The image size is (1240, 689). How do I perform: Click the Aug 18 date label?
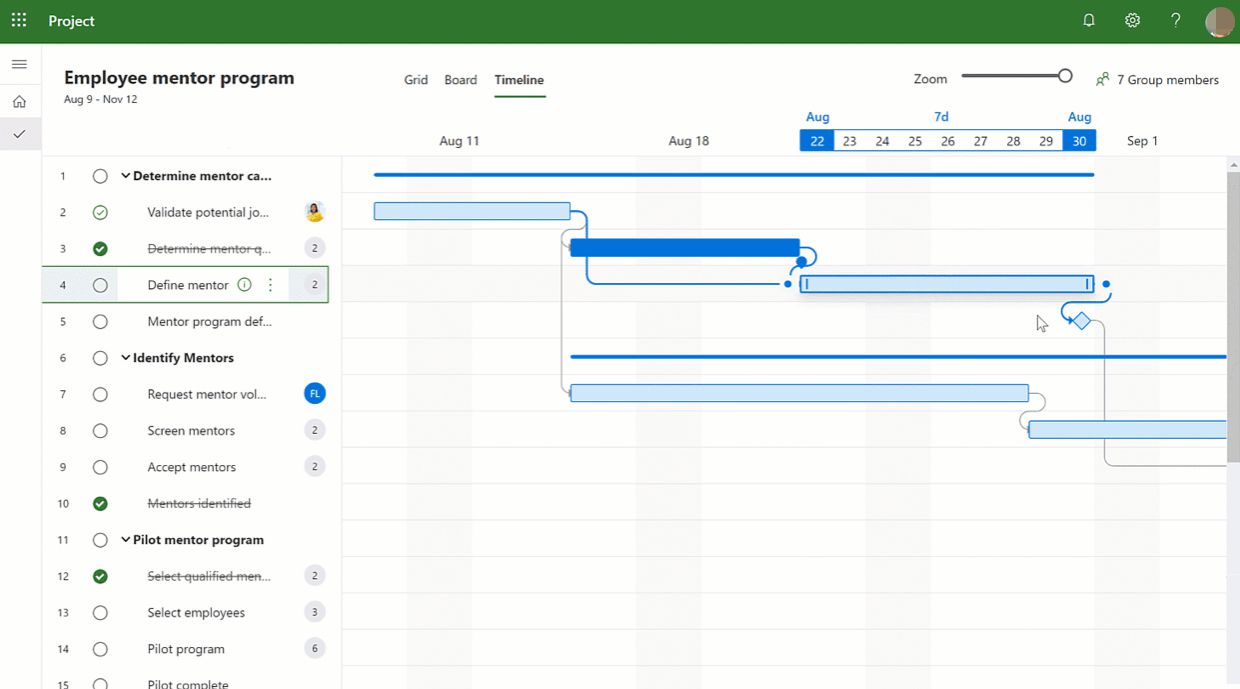689,141
